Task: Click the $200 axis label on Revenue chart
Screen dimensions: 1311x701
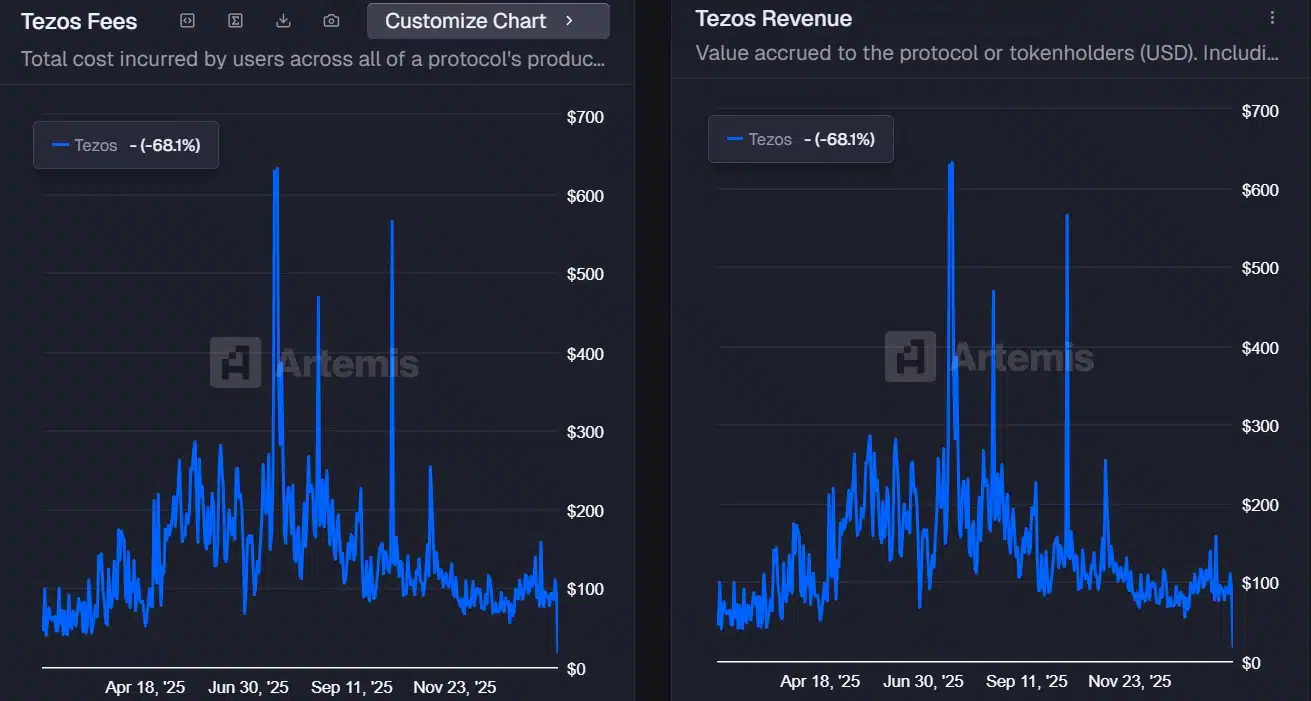Action: tap(1260, 505)
